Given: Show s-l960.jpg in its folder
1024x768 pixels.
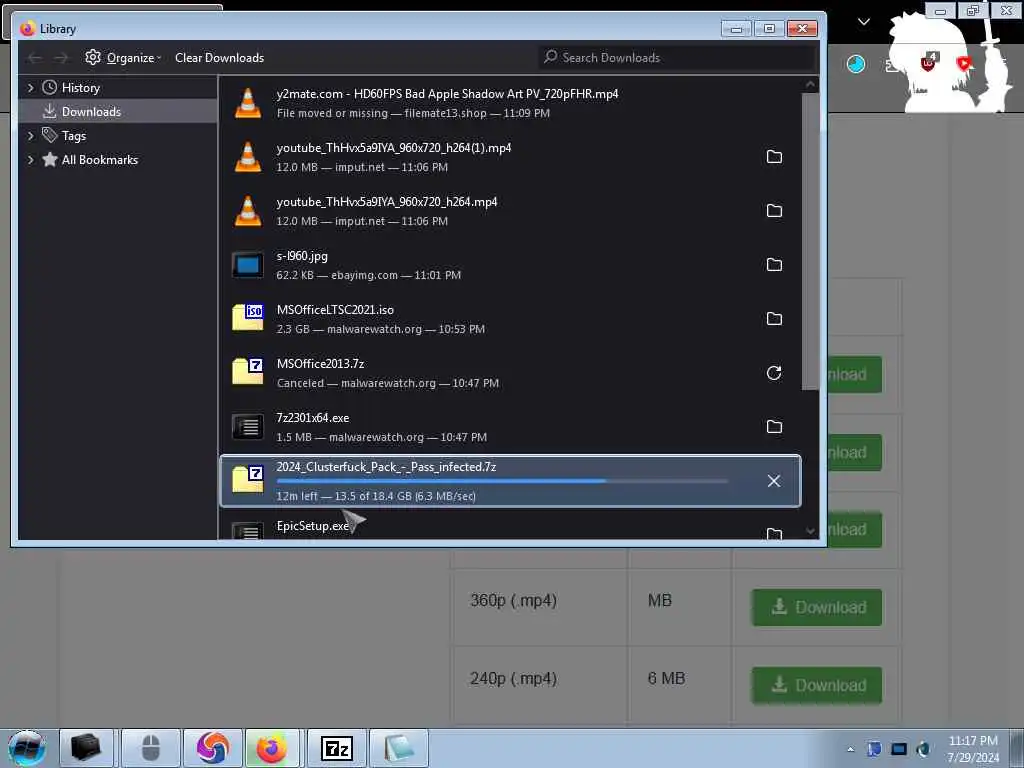Looking at the screenshot, I should click(x=774, y=264).
